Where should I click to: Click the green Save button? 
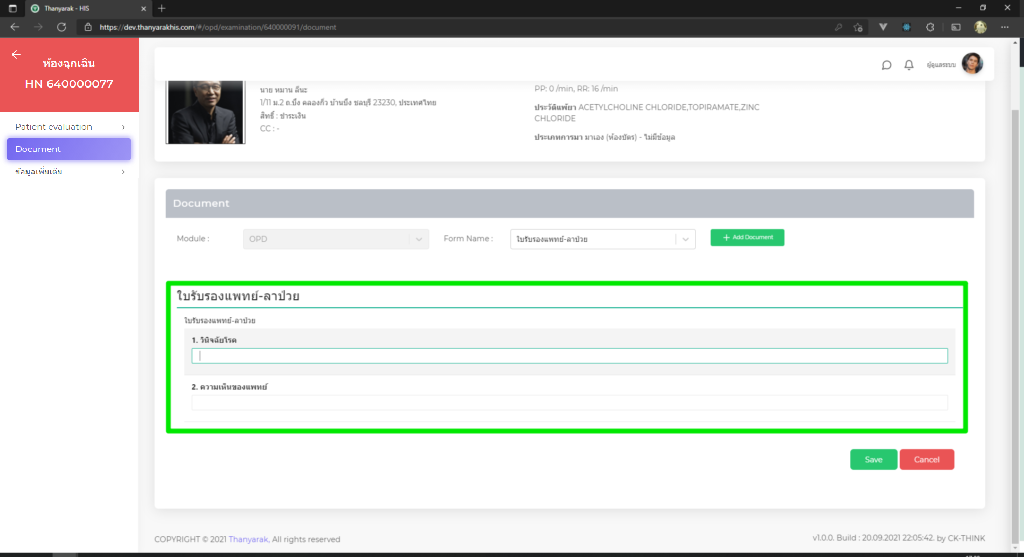pos(873,460)
